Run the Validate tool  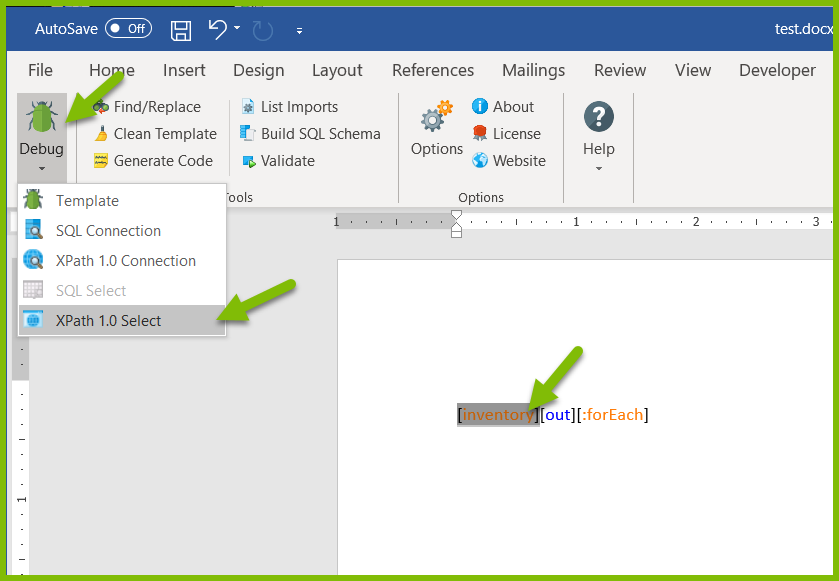coord(278,160)
